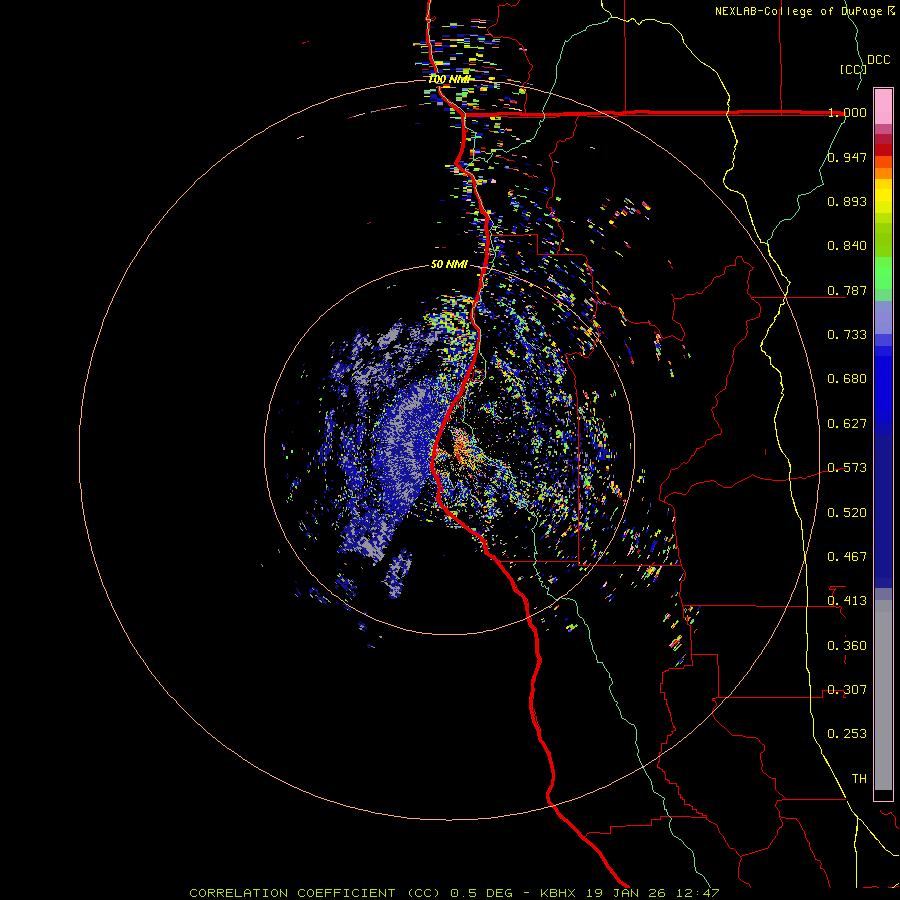Click the [CC] units label
The image size is (900, 900).
click(853, 69)
